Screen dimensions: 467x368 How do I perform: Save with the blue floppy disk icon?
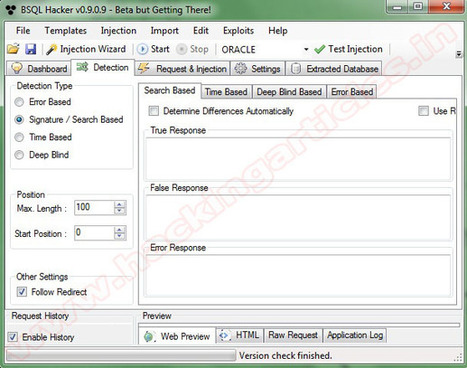(x=31, y=49)
